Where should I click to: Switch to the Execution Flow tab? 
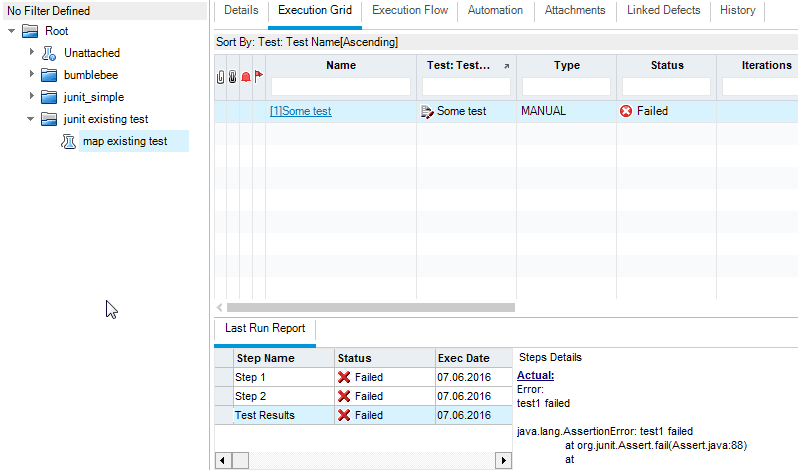pos(409,11)
